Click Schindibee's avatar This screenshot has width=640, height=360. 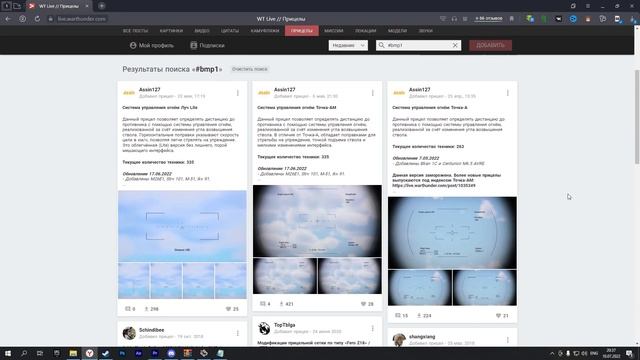tap(129, 333)
